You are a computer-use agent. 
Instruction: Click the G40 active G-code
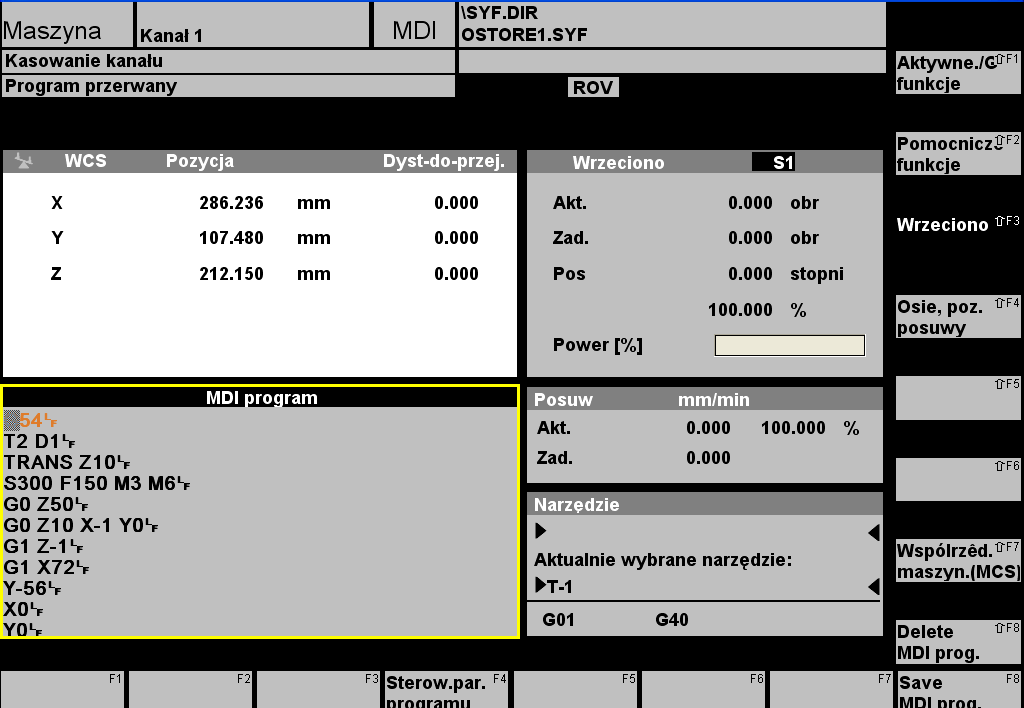tap(672, 620)
